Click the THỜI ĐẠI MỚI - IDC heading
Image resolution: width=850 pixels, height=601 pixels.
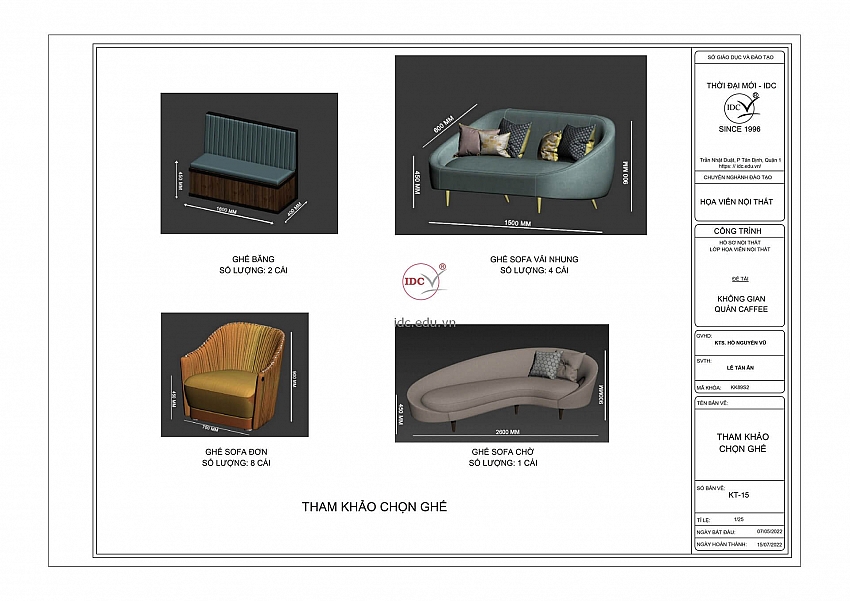click(x=740, y=85)
